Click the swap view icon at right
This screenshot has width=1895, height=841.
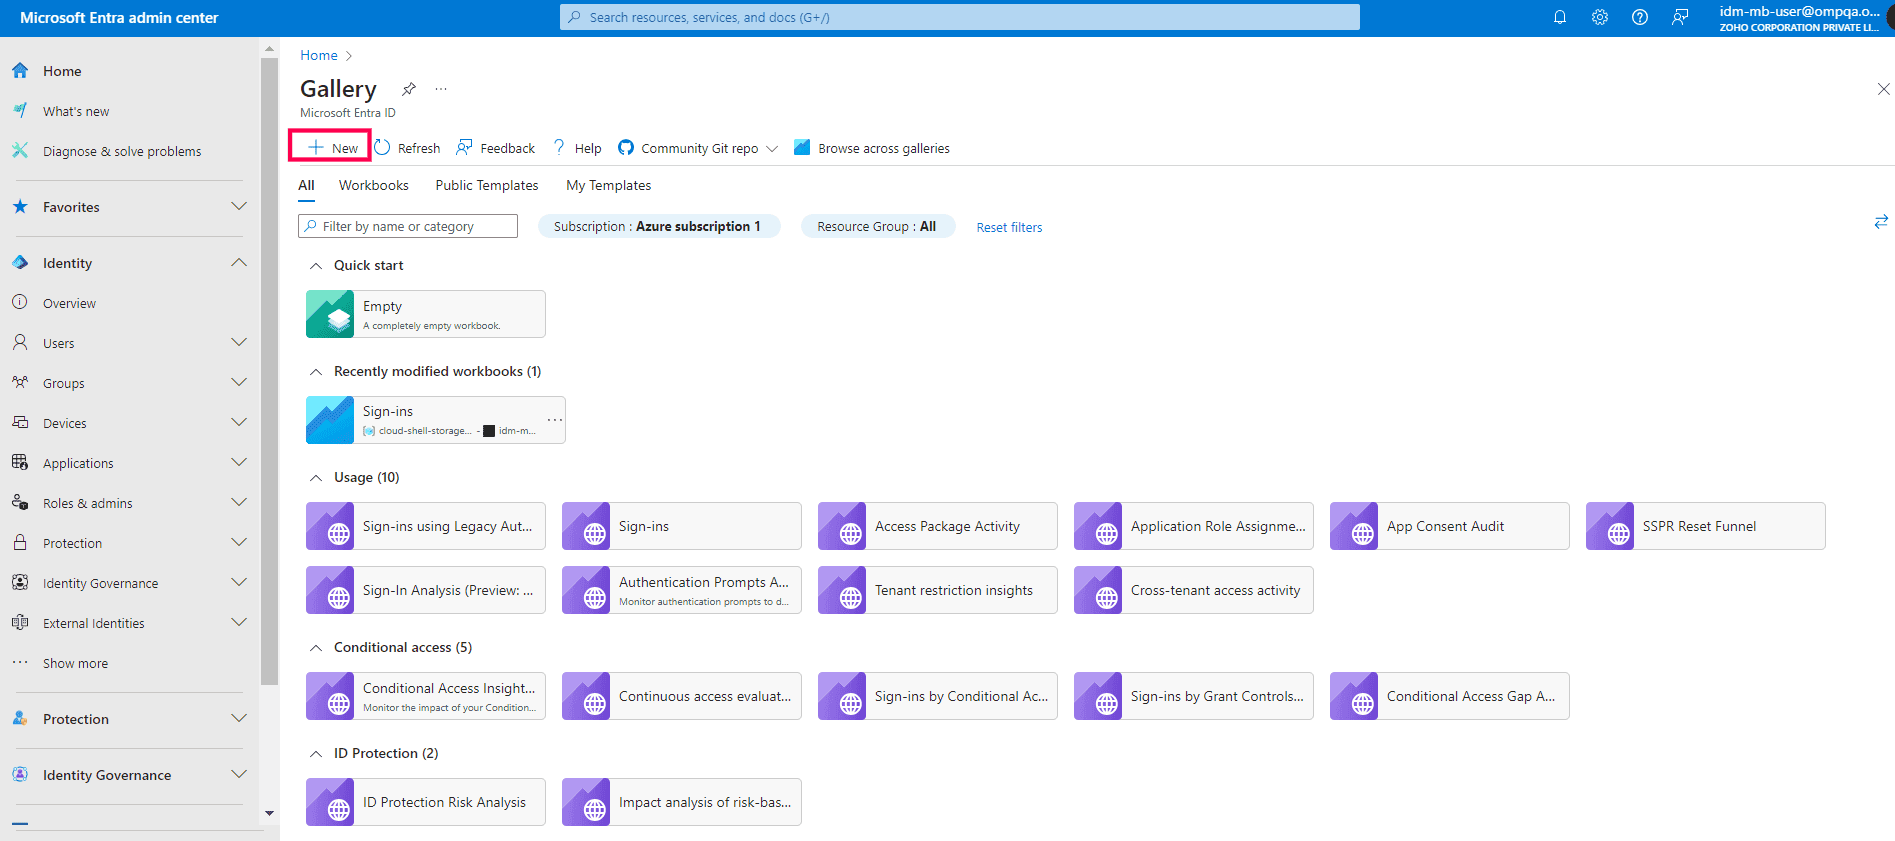1881,222
